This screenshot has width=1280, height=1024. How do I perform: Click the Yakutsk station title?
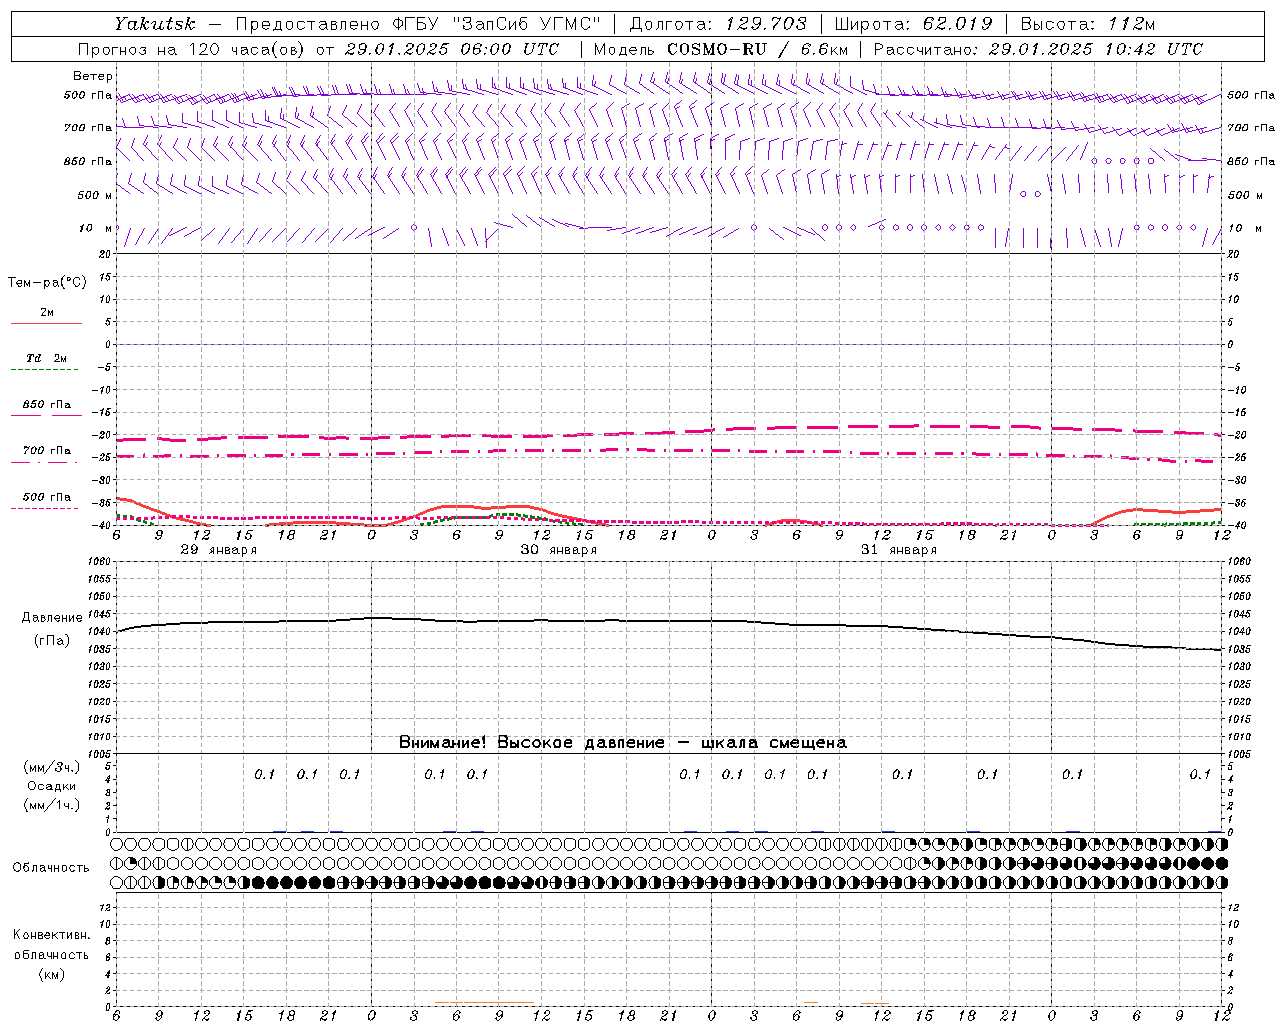point(155,24)
